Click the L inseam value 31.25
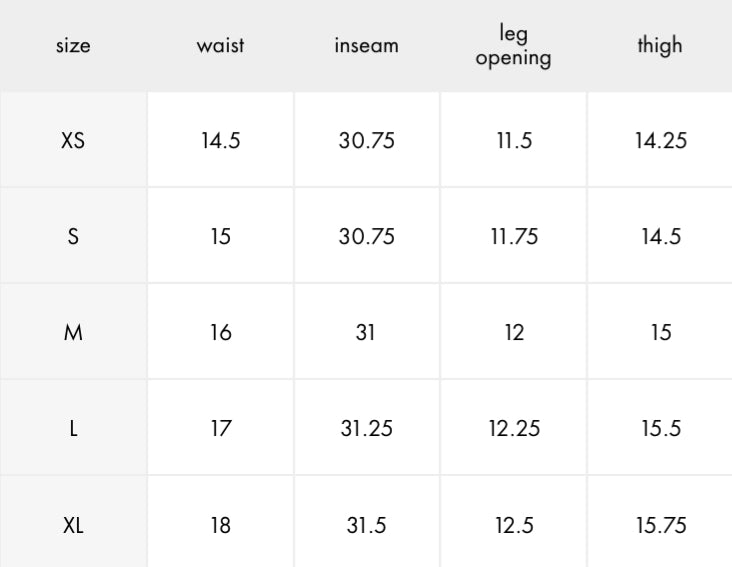Image resolution: width=732 pixels, height=567 pixels. 367,431
